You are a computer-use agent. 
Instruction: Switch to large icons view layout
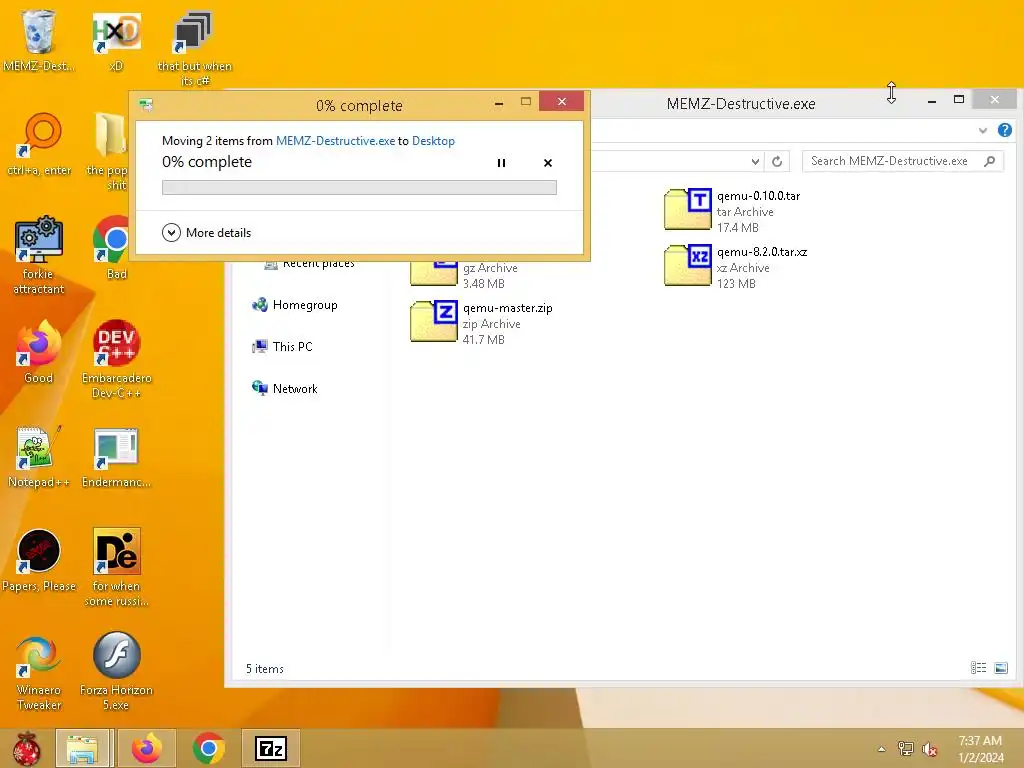1000,667
